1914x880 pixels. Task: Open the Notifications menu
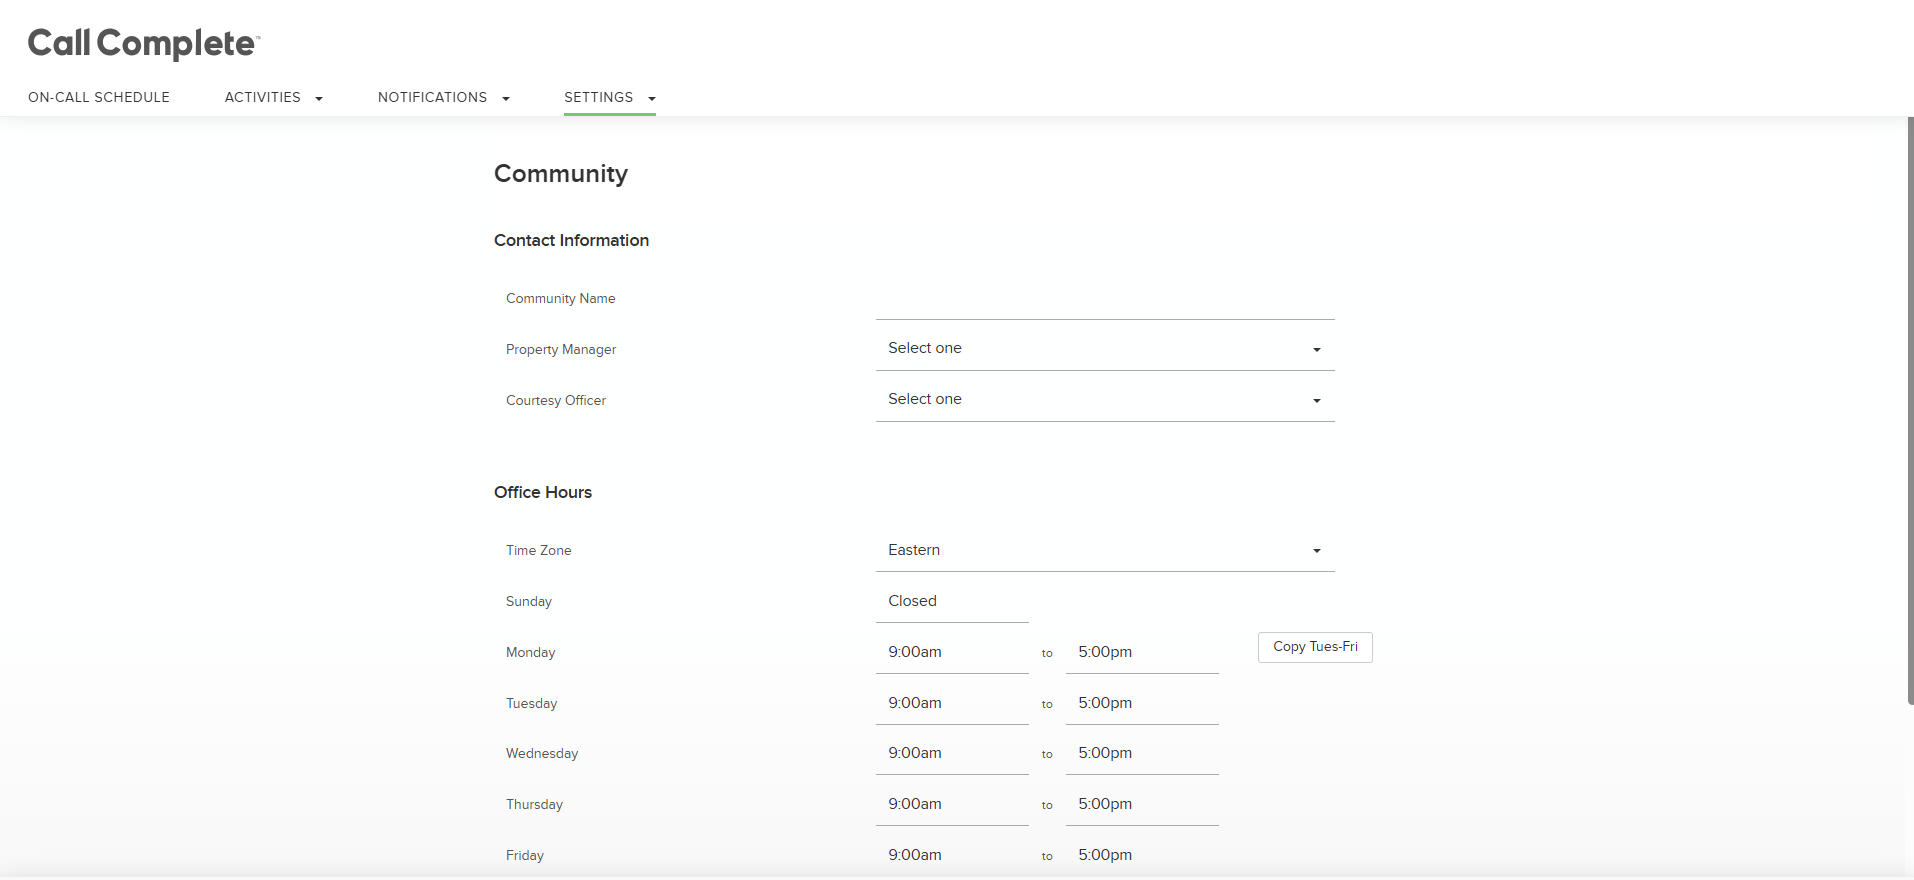pos(443,97)
